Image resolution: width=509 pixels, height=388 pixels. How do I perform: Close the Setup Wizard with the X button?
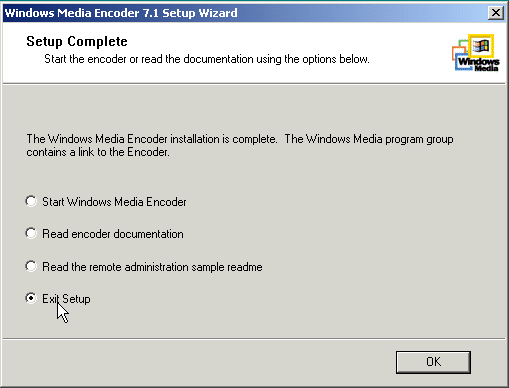pos(496,13)
